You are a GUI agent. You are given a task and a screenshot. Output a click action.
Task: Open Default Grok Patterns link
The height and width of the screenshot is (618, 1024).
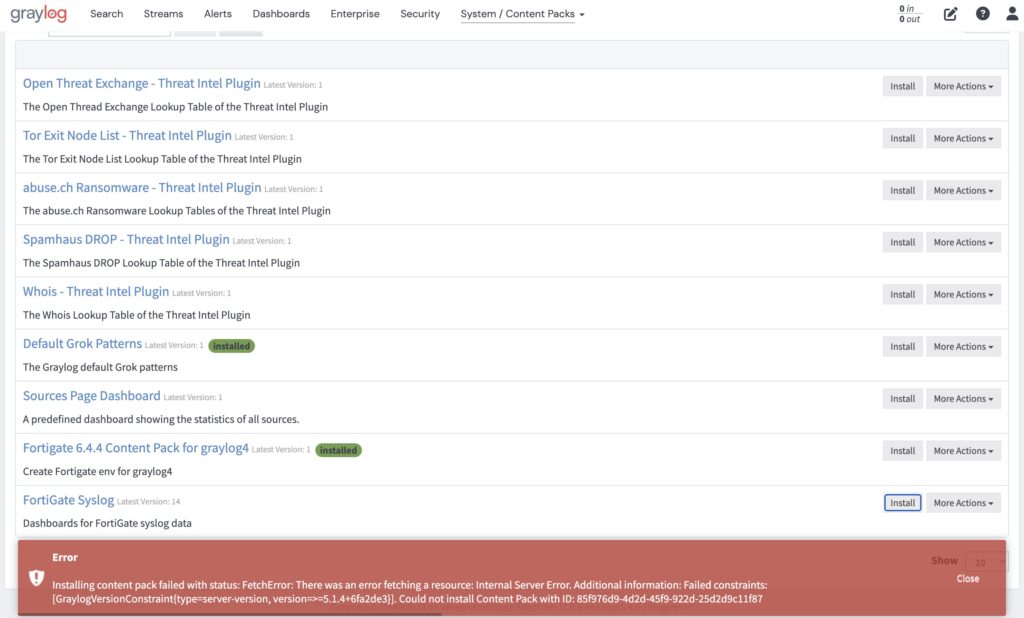(82, 344)
